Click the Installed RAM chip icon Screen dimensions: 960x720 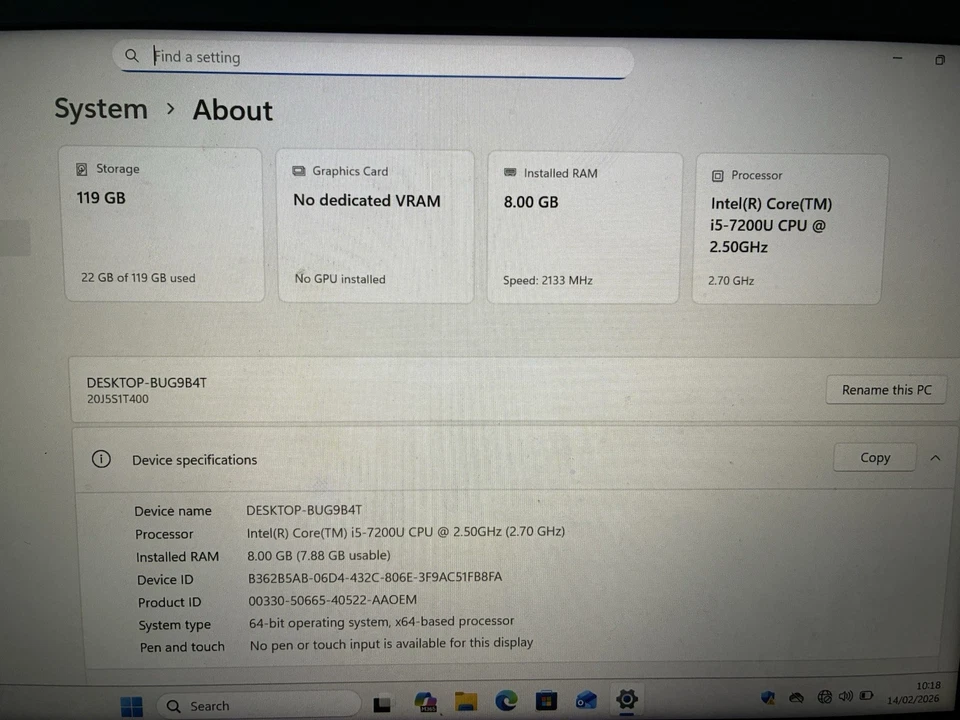coord(510,173)
